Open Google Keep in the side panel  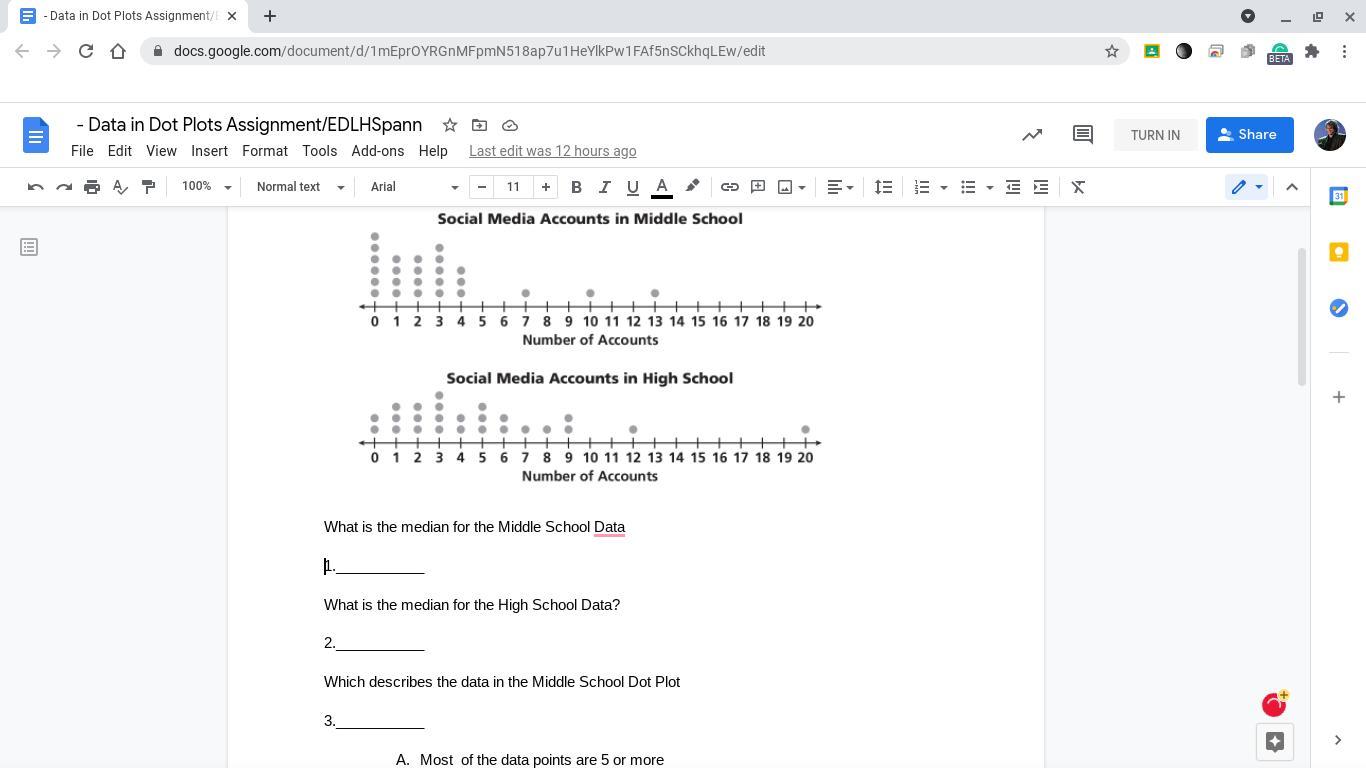[1339, 252]
